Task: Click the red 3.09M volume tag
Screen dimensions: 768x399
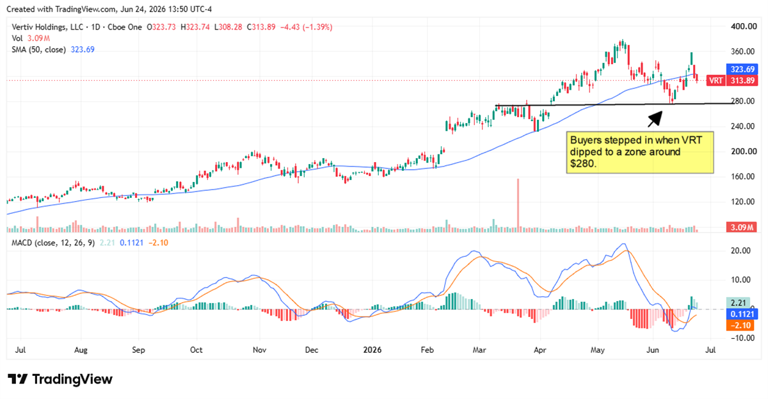Action: [743, 227]
